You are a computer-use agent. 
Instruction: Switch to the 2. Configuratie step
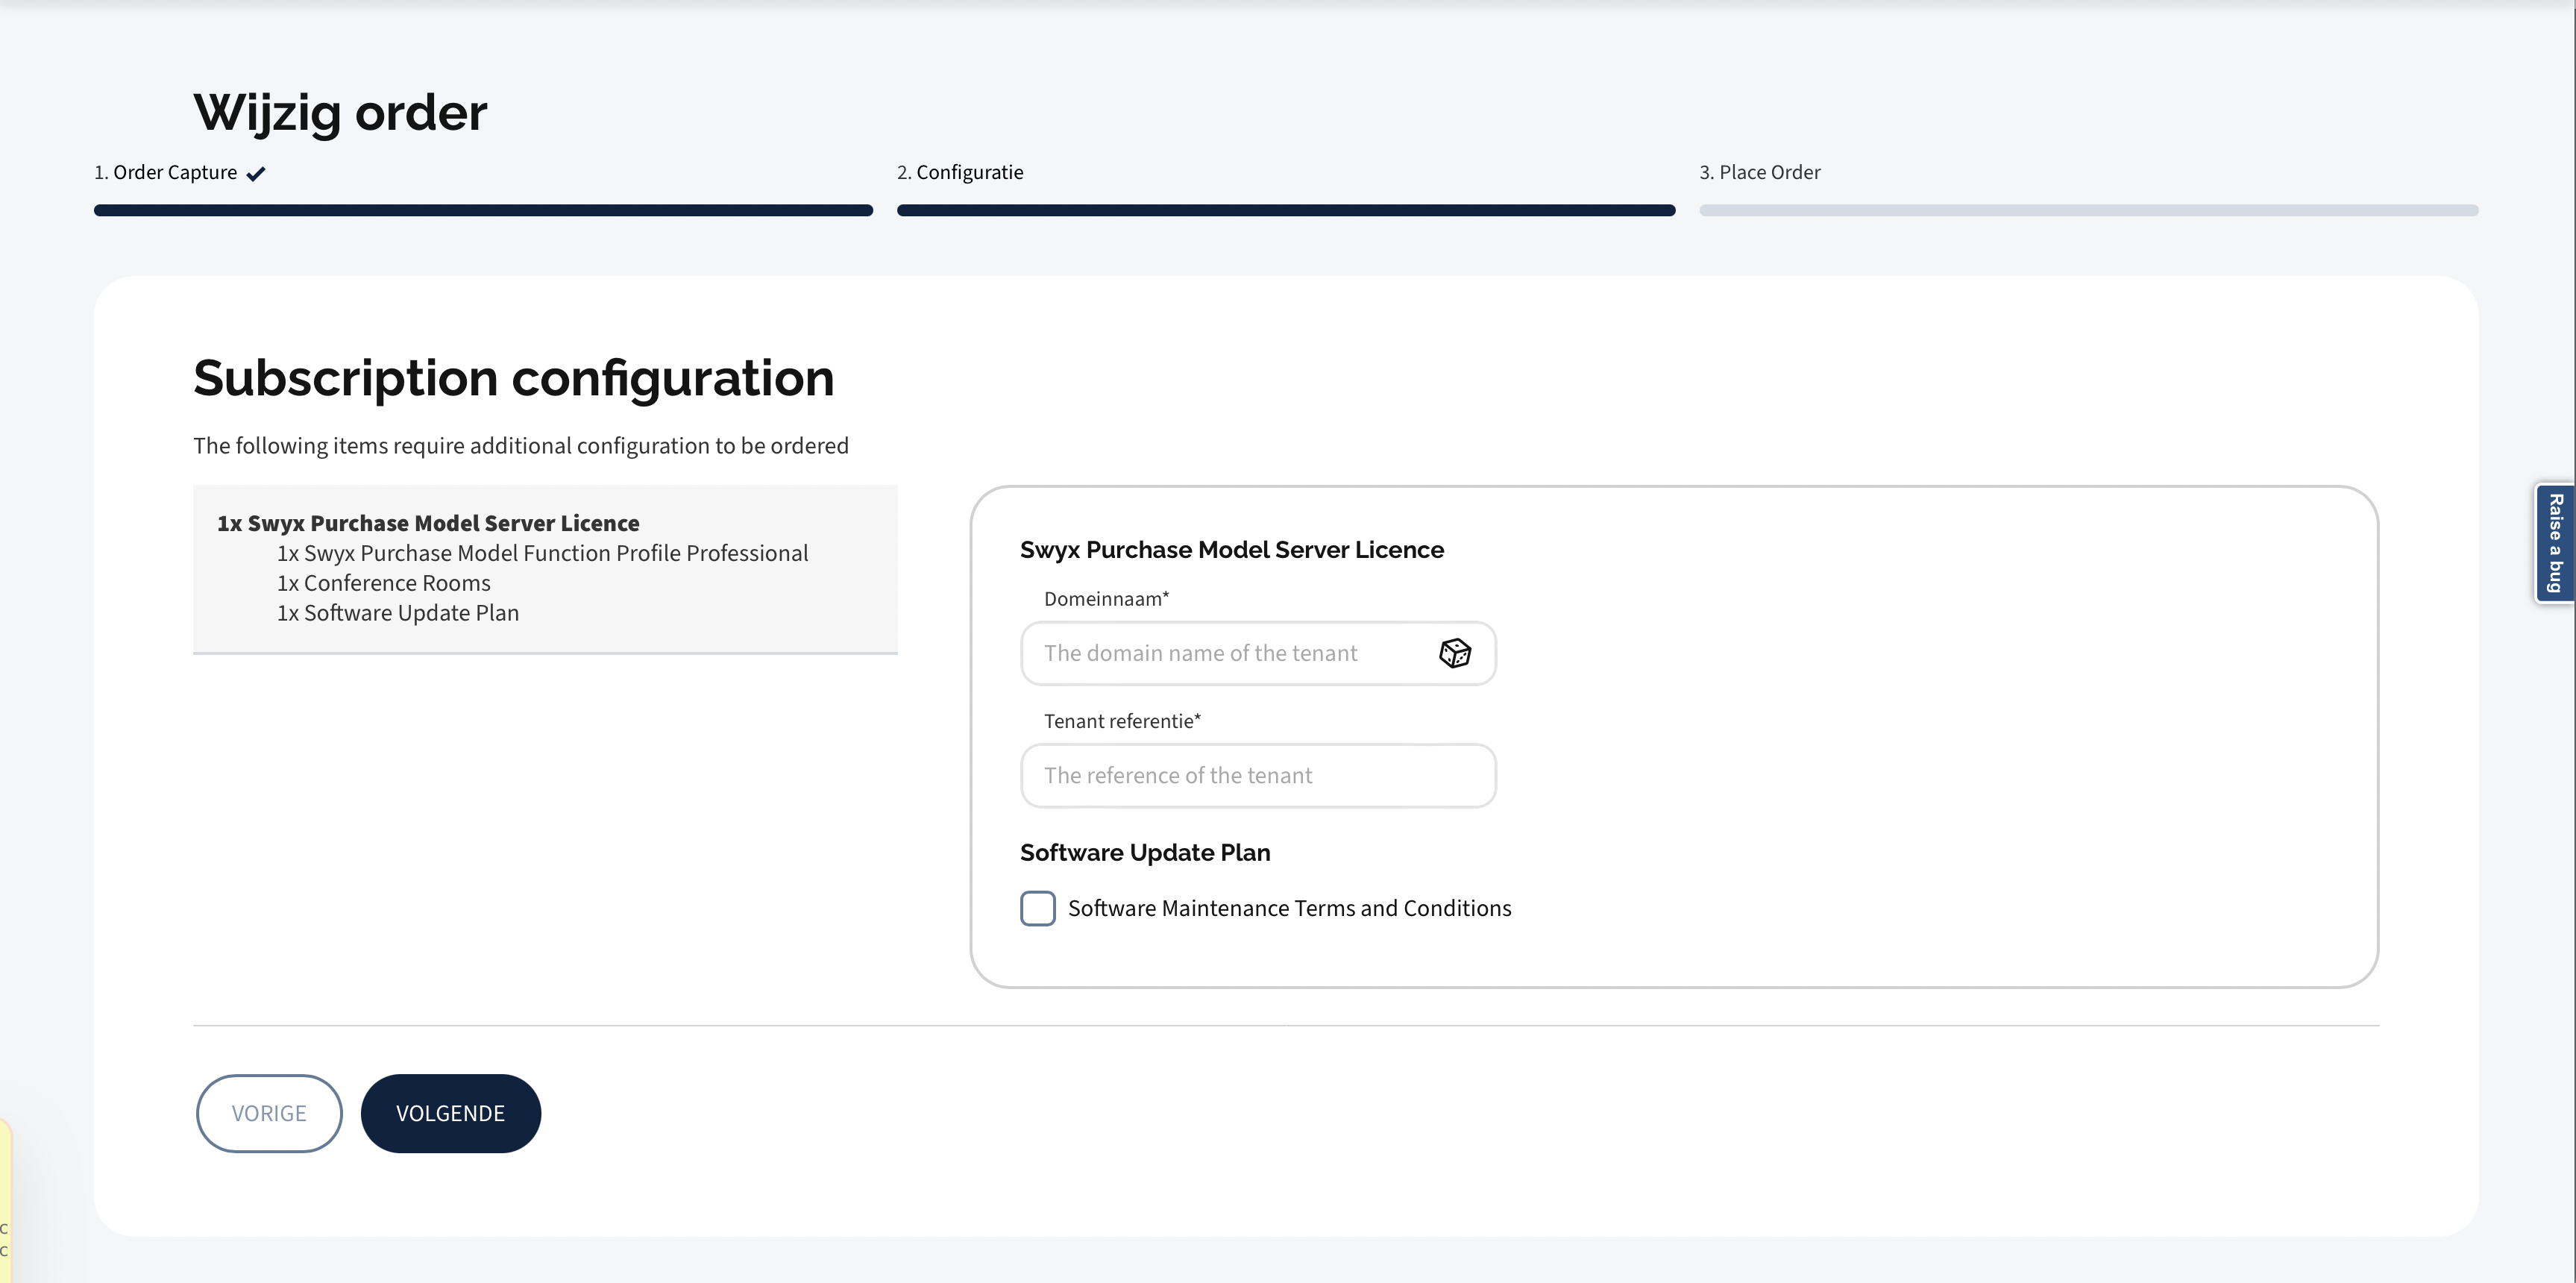(x=960, y=172)
